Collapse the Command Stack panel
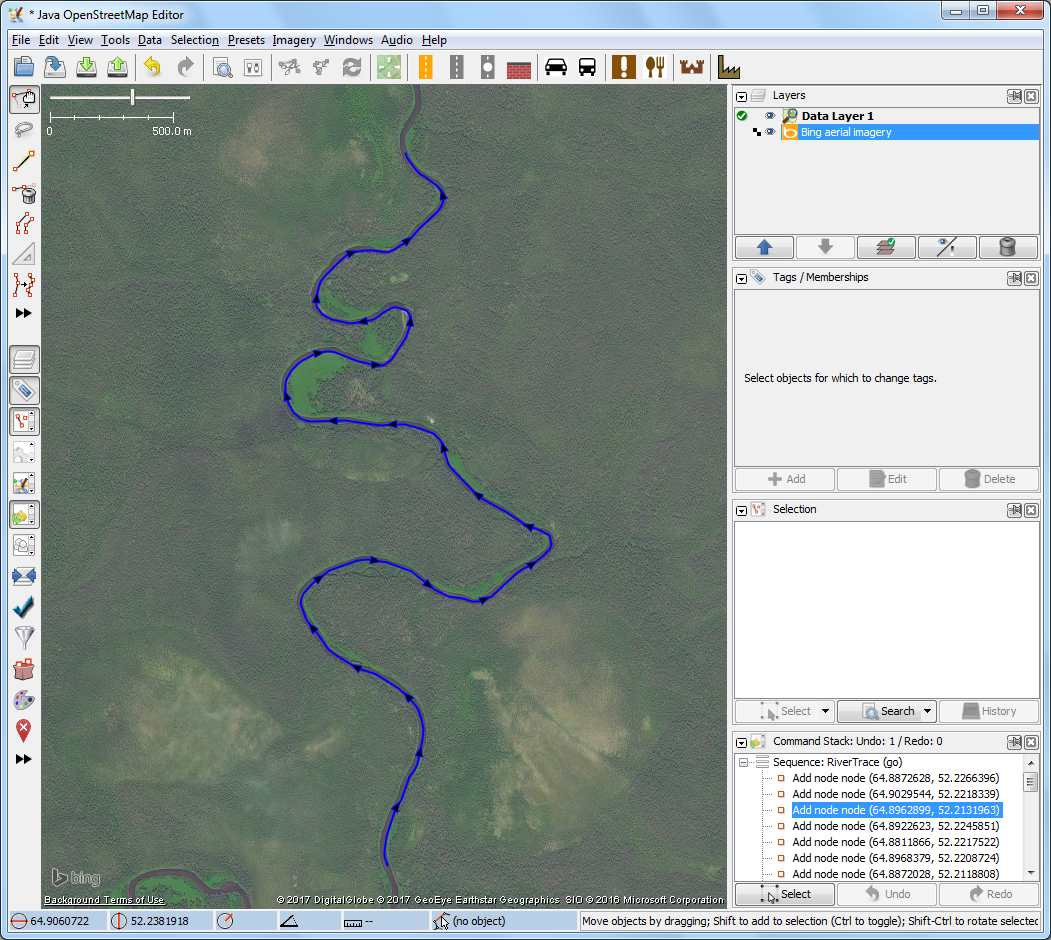Image resolution: width=1051 pixels, height=940 pixels. point(742,742)
